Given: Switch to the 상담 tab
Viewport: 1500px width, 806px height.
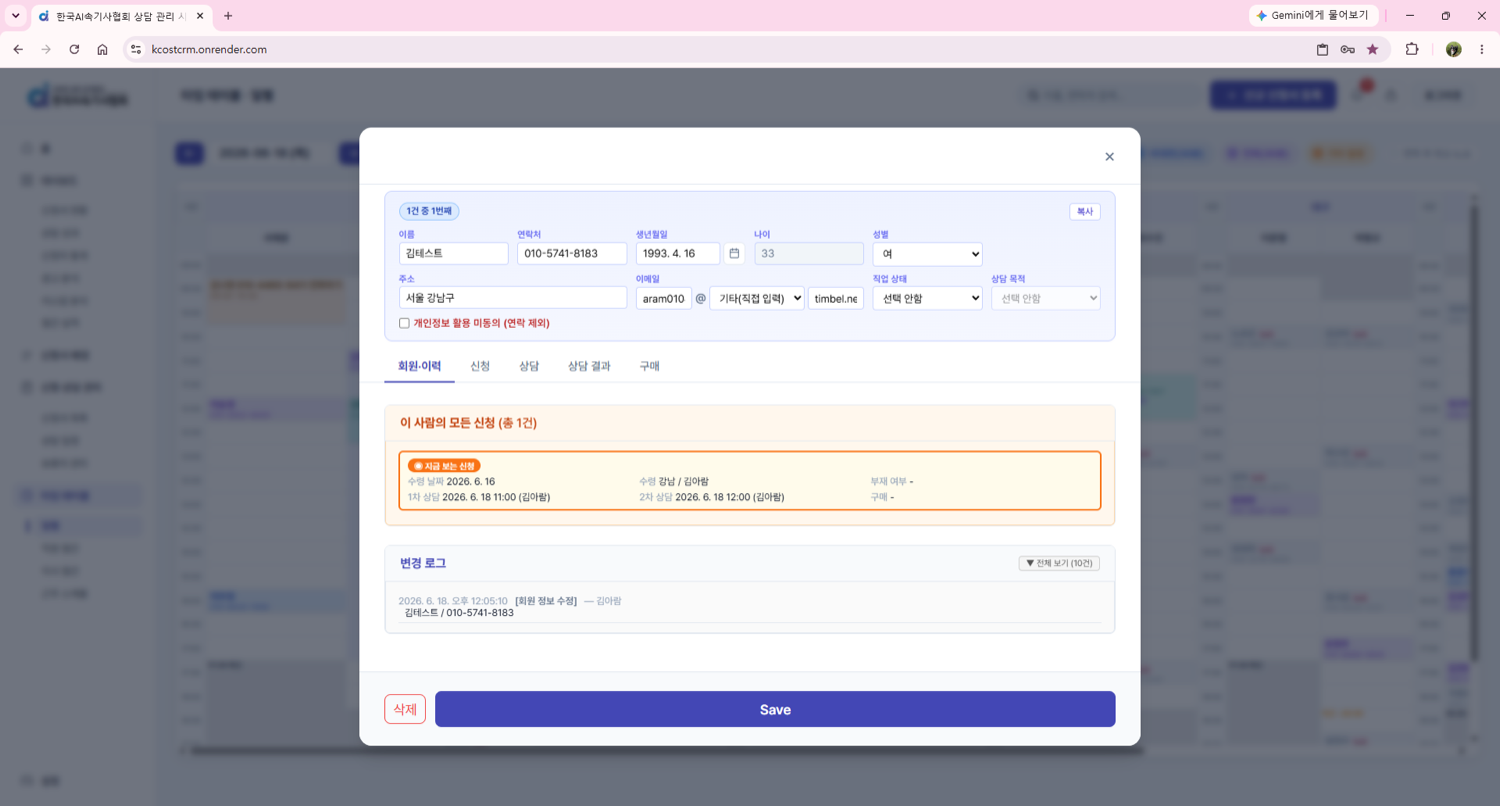Looking at the screenshot, I should (529, 366).
